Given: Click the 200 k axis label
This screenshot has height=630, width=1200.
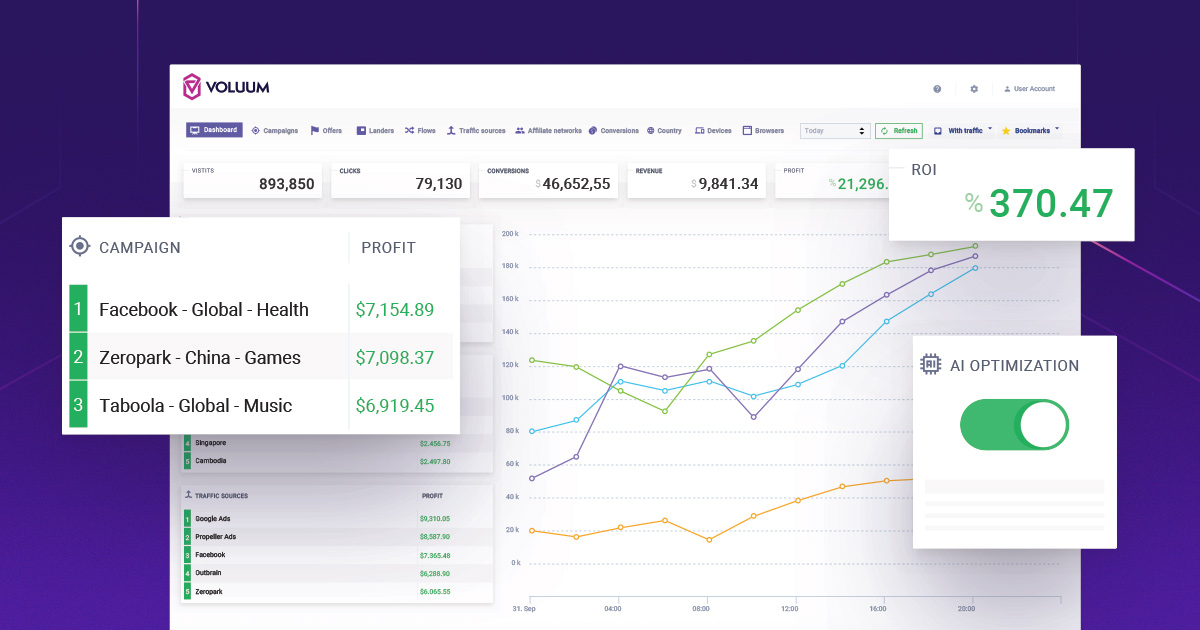Looking at the screenshot, I should click(510, 234).
